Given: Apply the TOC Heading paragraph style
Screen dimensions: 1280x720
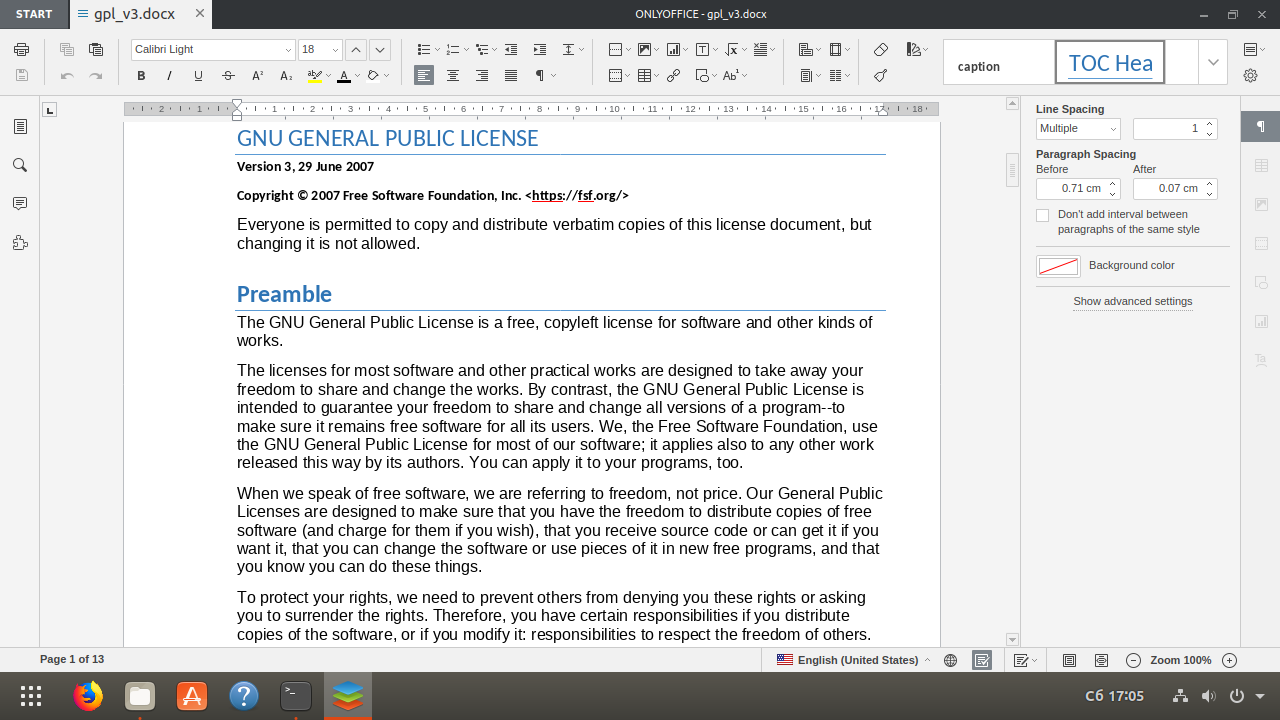Looking at the screenshot, I should click(1110, 62).
